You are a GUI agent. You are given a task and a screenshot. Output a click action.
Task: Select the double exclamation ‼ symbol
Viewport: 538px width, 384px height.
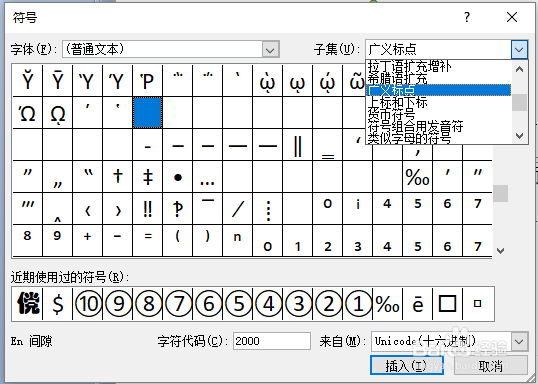point(148,209)
